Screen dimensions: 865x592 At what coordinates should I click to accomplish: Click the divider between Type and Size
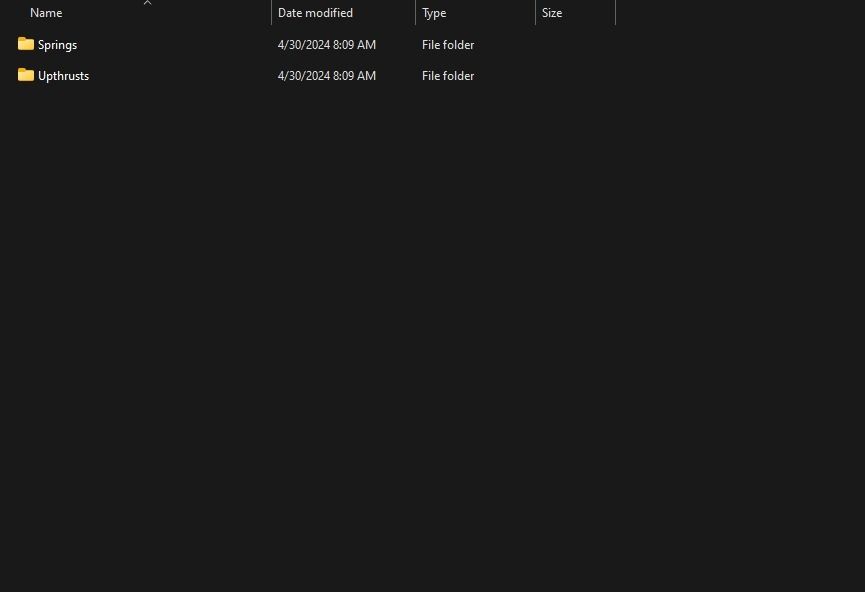click(x=535, y=13)
